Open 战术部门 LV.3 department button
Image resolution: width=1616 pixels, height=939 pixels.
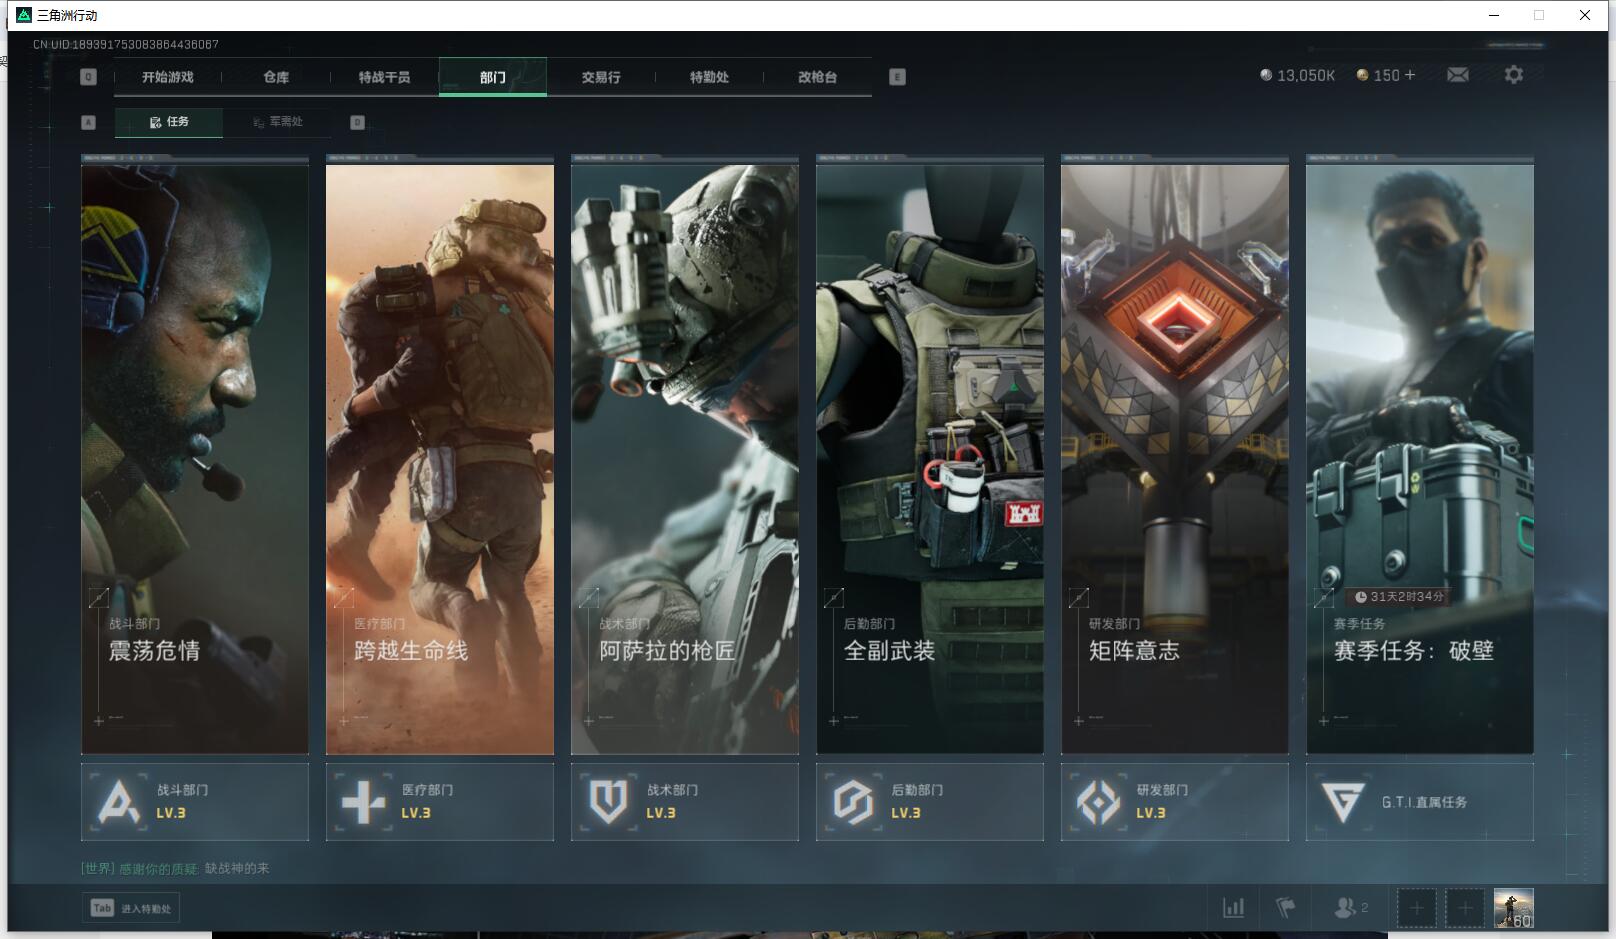[685, 802]
